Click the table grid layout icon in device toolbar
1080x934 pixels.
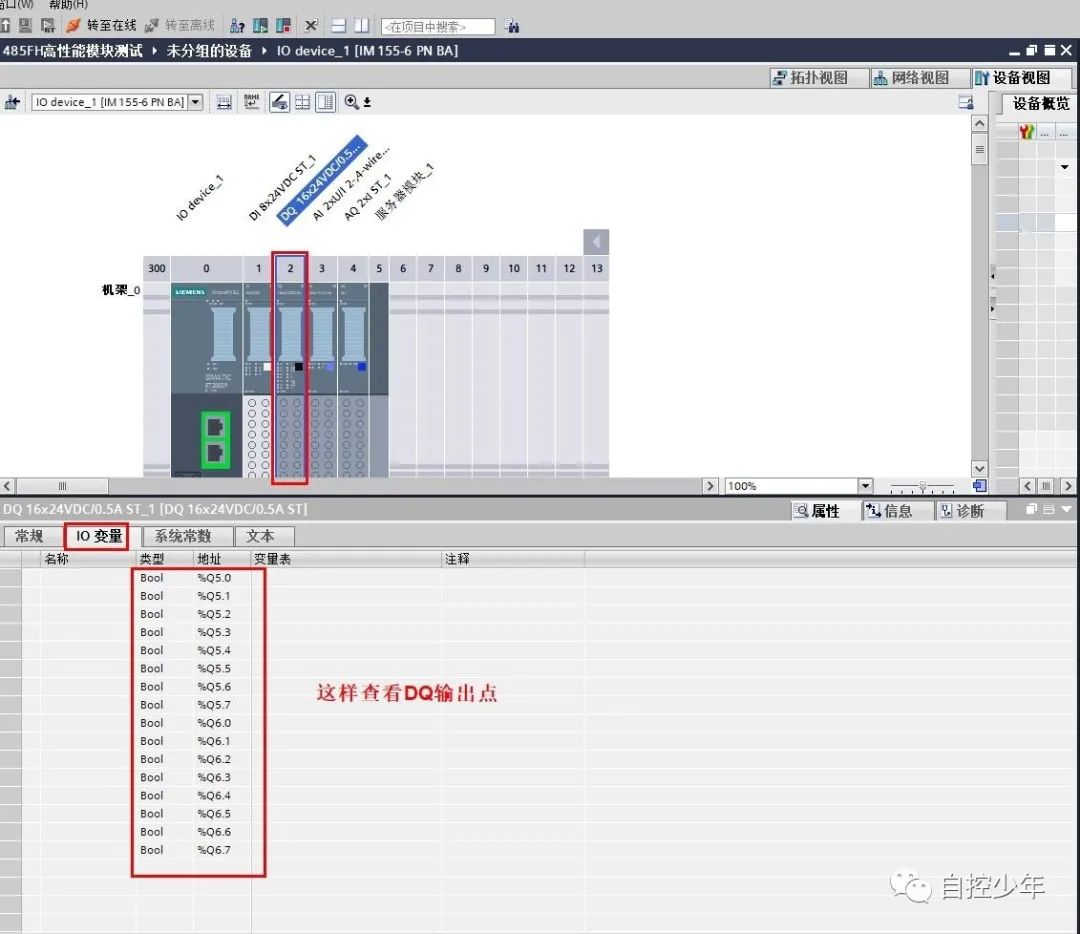tap(302, 103)
